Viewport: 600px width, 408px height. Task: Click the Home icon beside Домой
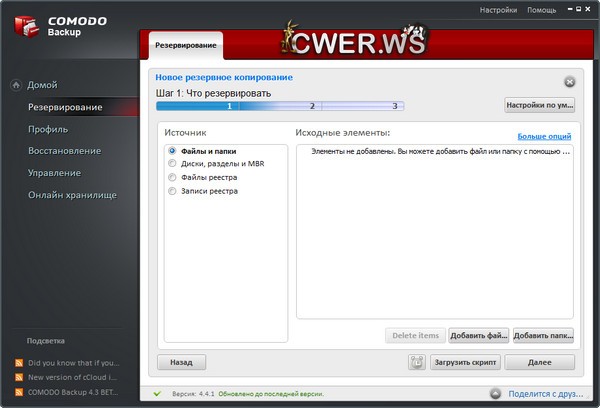[x=15, y=85]
